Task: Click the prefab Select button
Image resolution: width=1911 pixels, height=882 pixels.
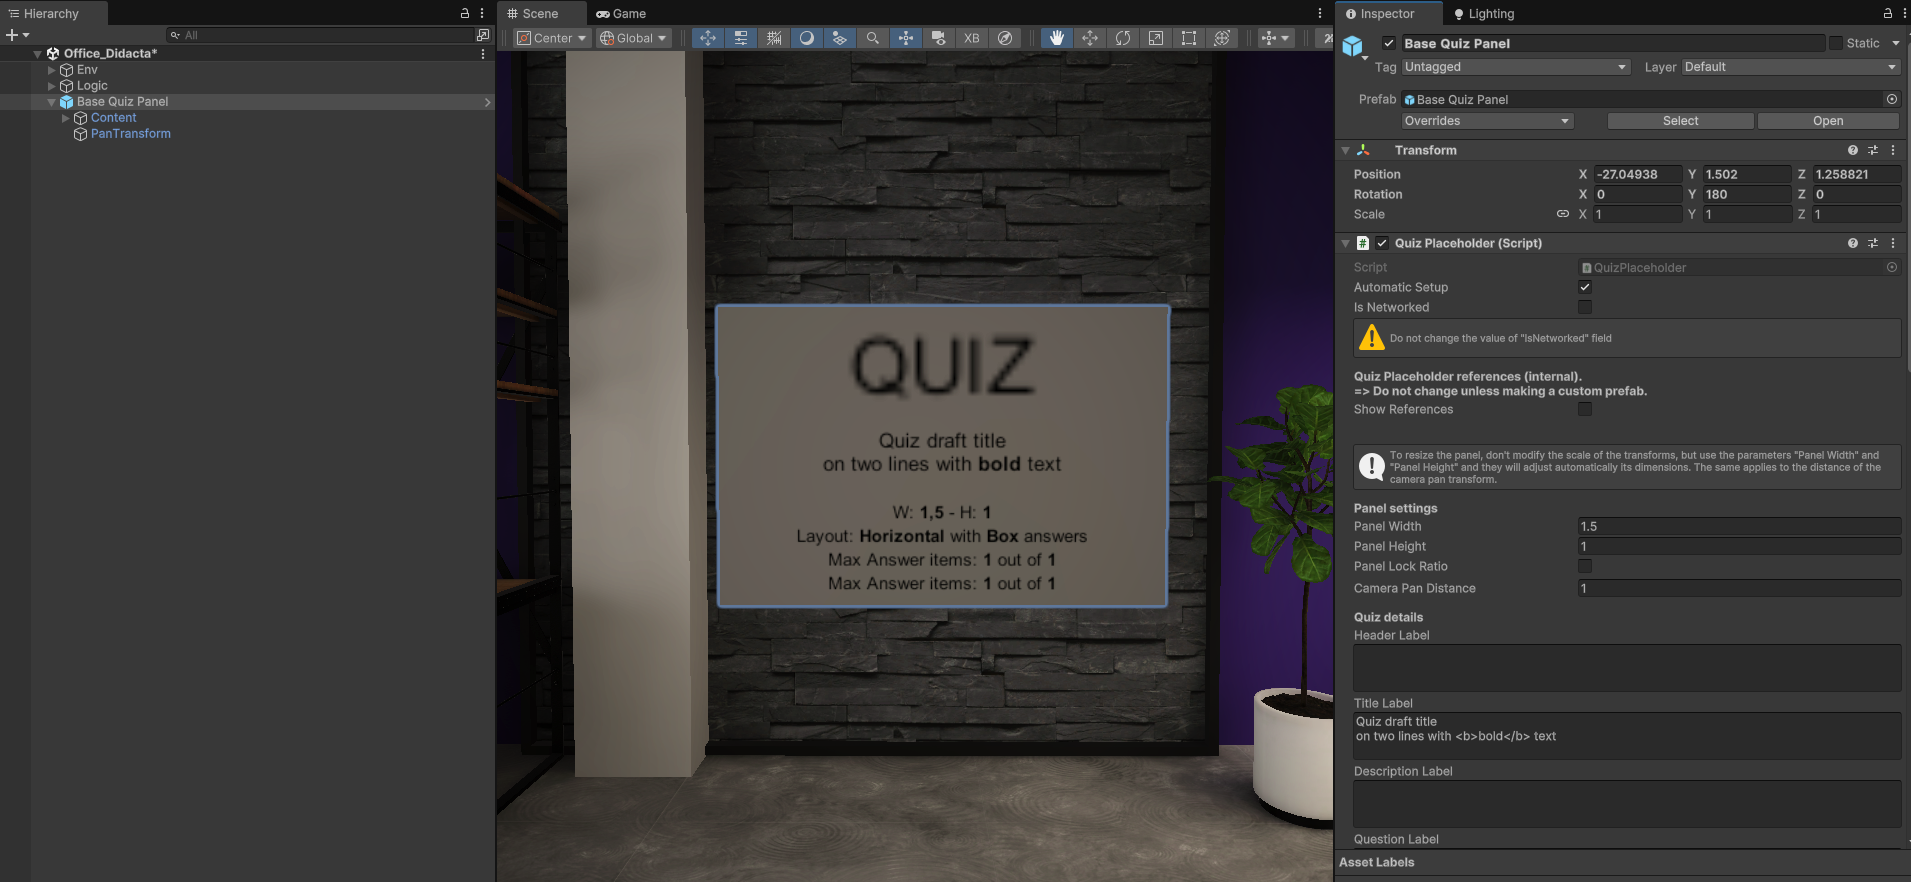Action: coord(1680,121)
